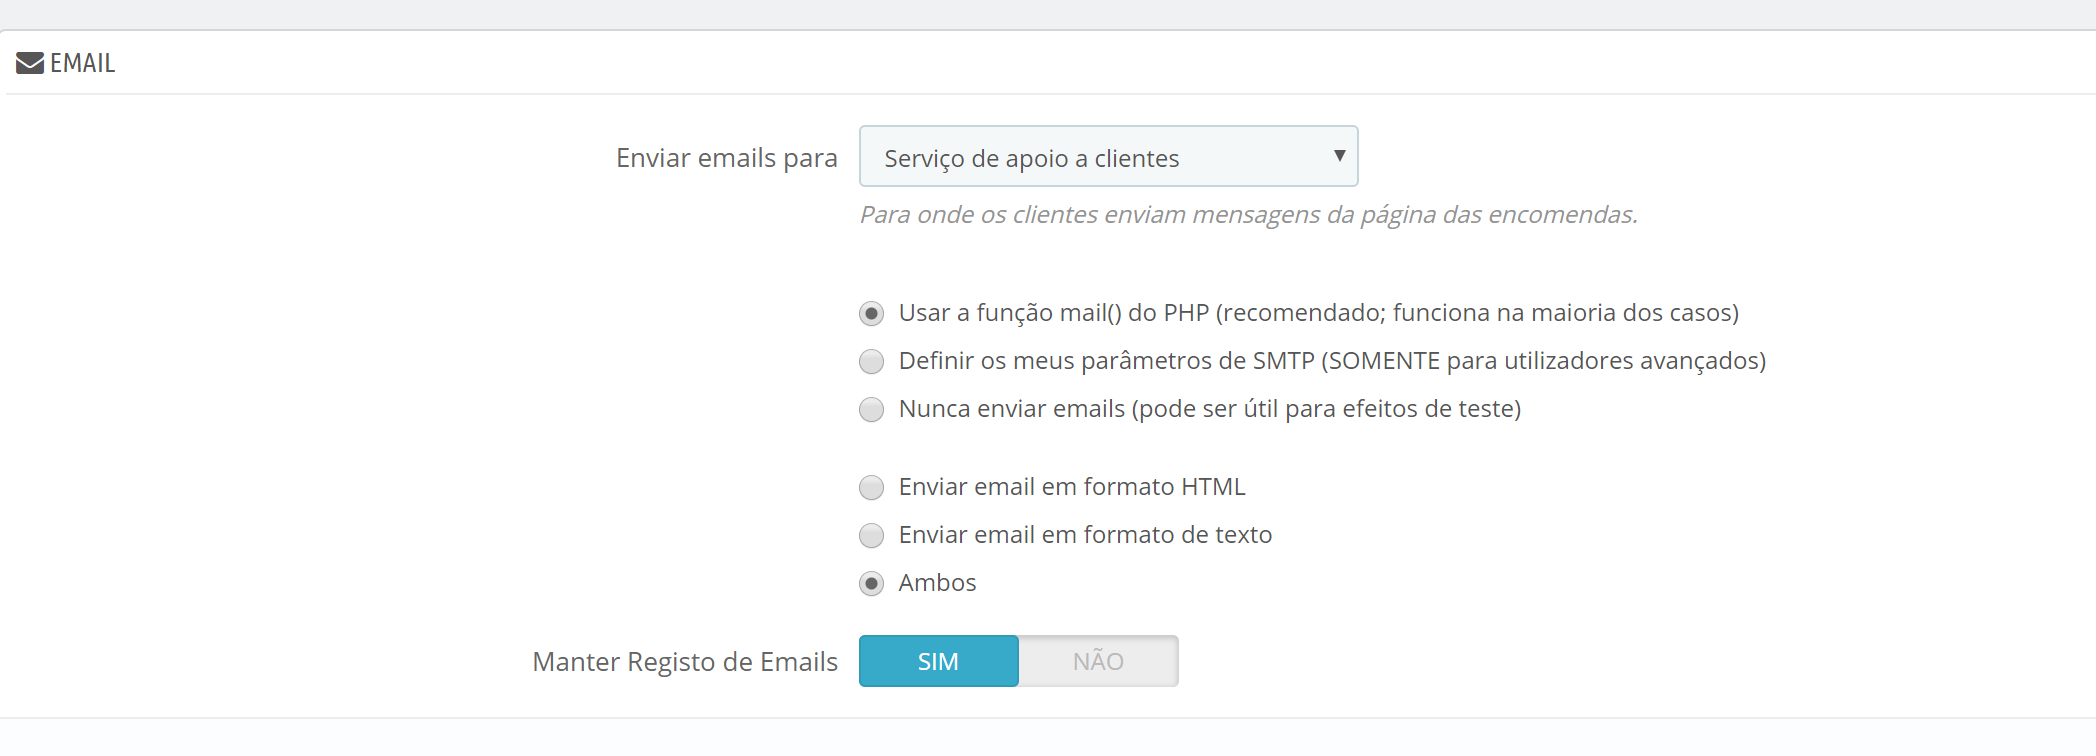Disable email logging with the NÃO button
The width and height of the screenshot is (2096, 756).
pos(1098,661)
